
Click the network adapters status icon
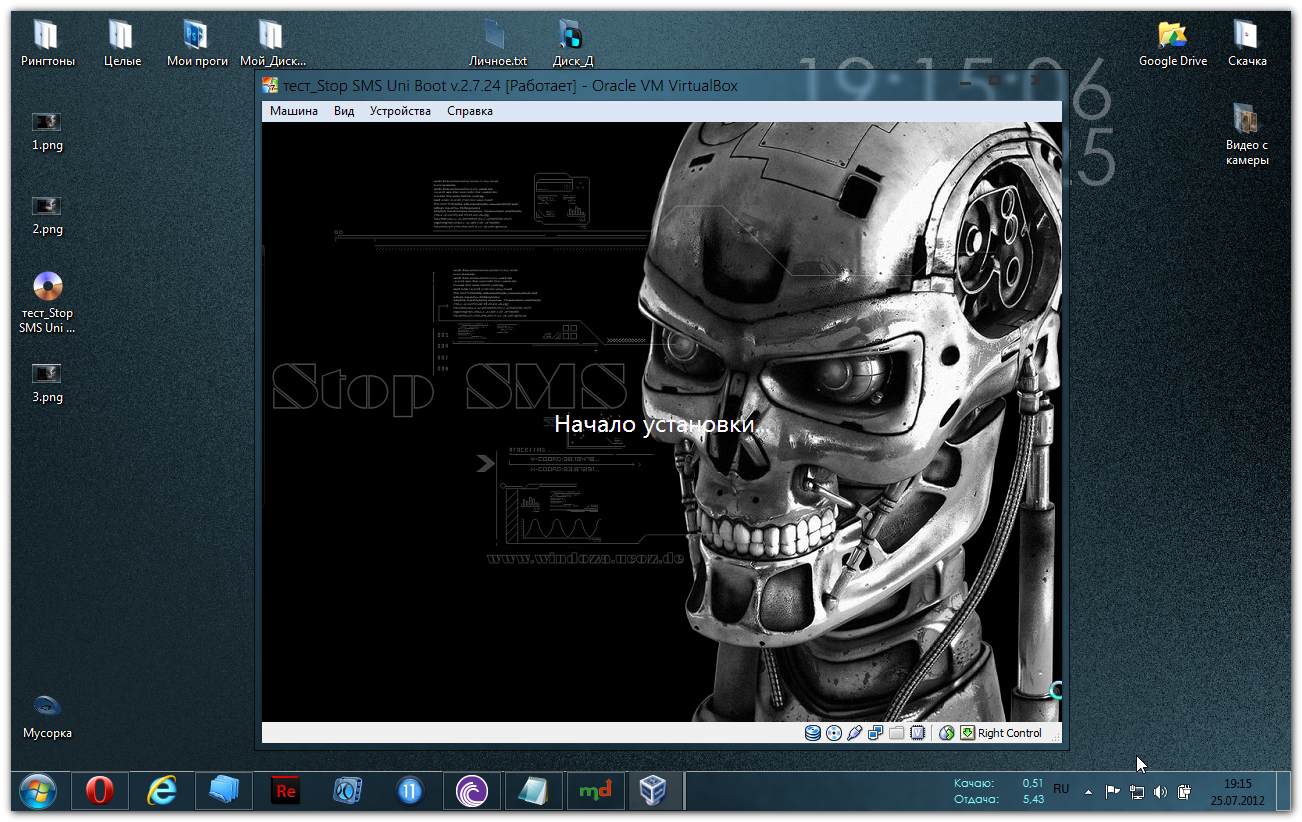pyautogui.click(x=875, y=733)
